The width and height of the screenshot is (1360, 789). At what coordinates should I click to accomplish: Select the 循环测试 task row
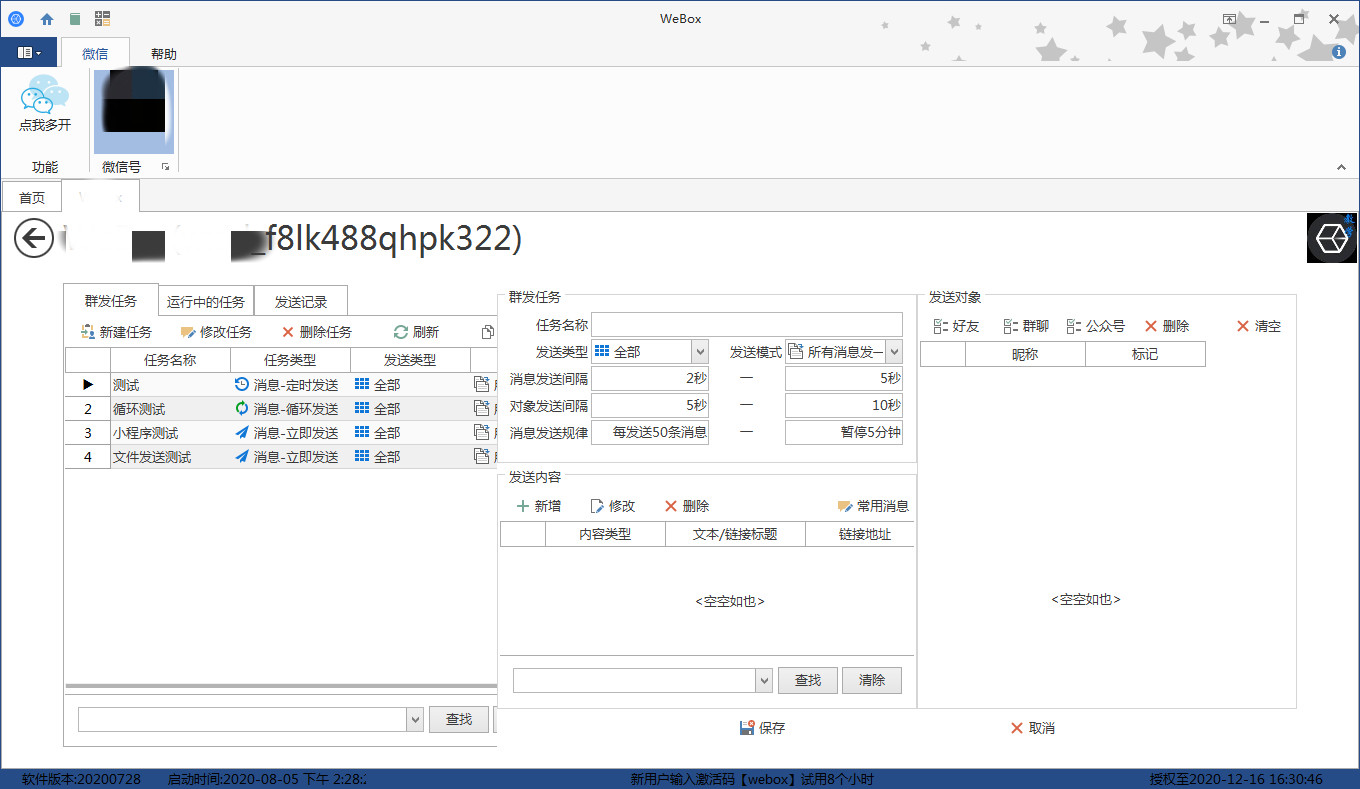(x=281, y=408)
